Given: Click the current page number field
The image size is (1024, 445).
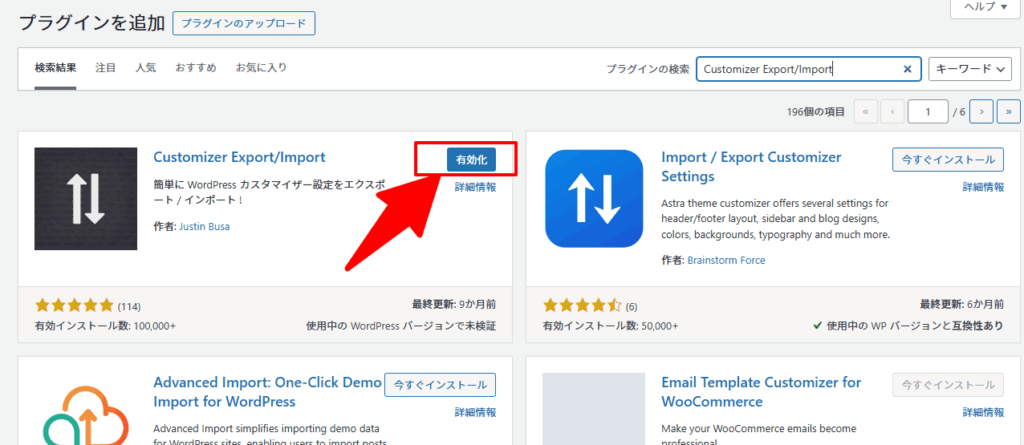Looking at the screenshot, I should pyautogui.click(x=928, y=111).
